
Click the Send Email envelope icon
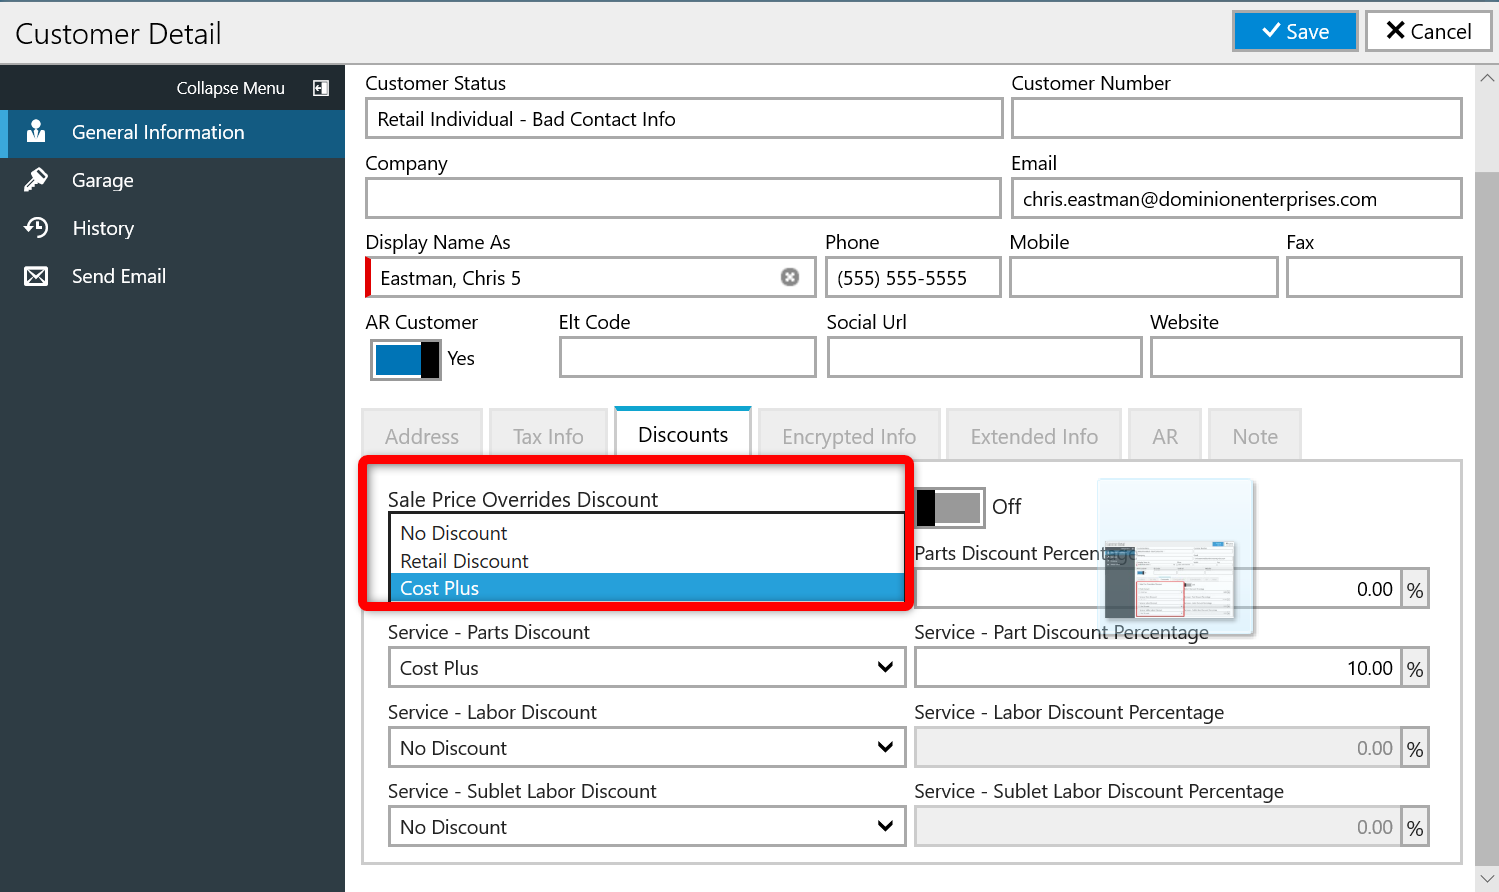point(36,276)
